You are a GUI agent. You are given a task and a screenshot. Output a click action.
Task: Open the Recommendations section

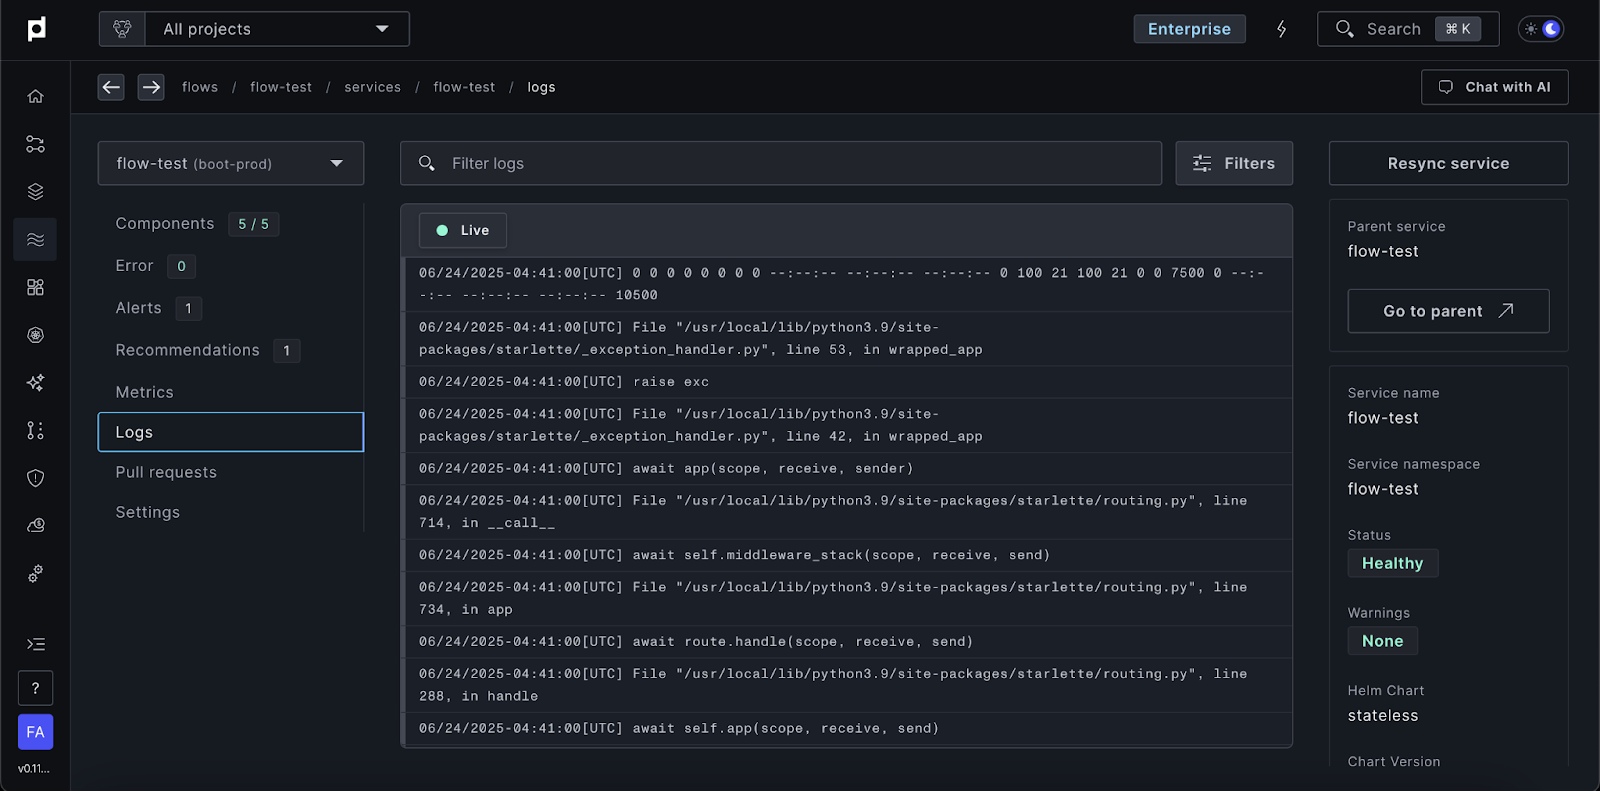pos(187,350)
